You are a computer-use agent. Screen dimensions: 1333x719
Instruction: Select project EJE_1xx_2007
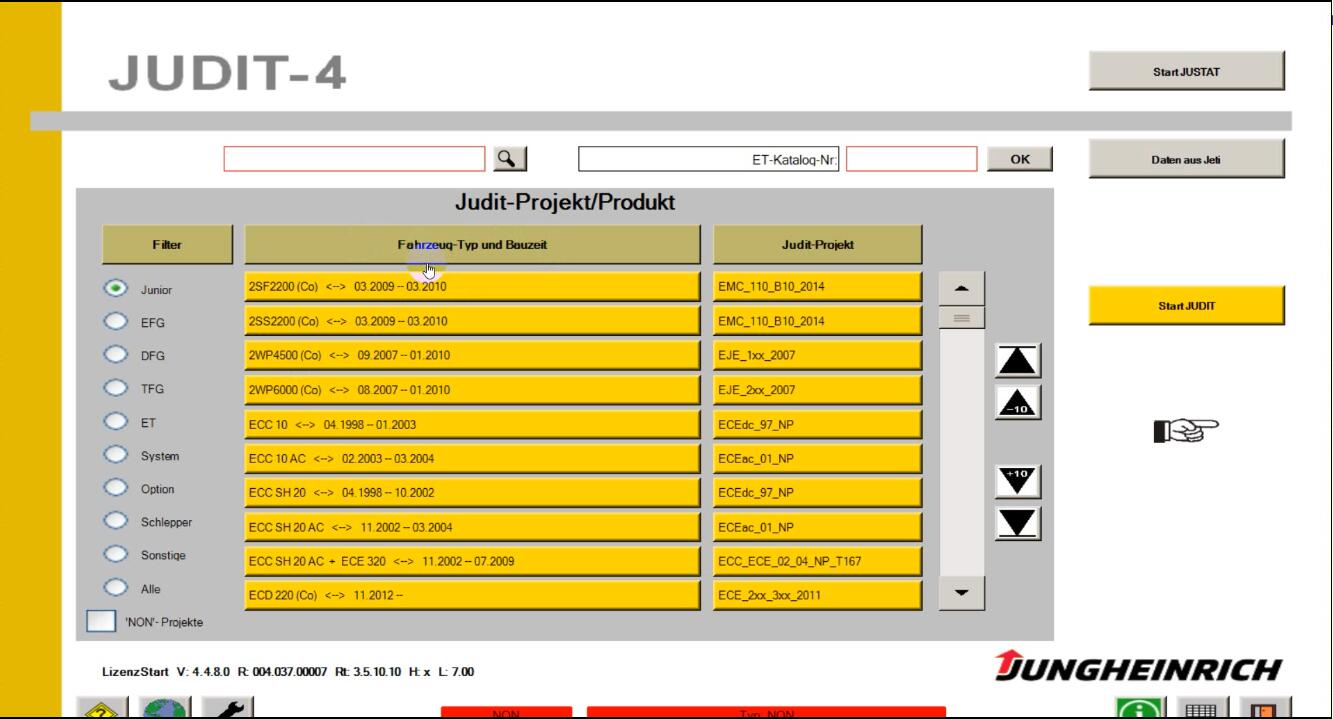817,355
